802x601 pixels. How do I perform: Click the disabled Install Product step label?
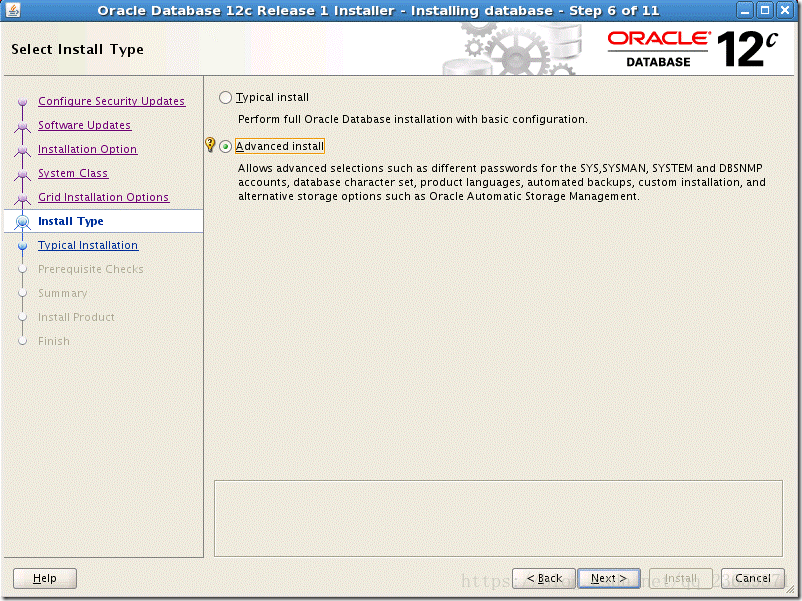(76, 318)
